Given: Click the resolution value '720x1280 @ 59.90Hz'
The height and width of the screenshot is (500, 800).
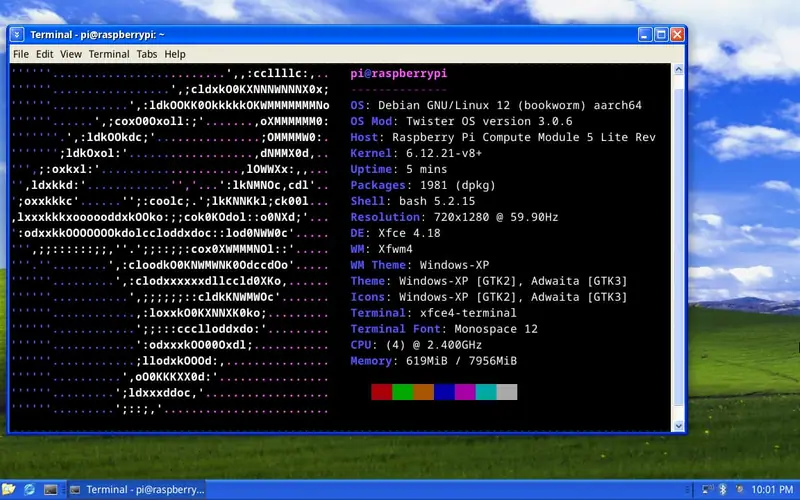Looking at the screenshot, I should [x=496, y=217].
